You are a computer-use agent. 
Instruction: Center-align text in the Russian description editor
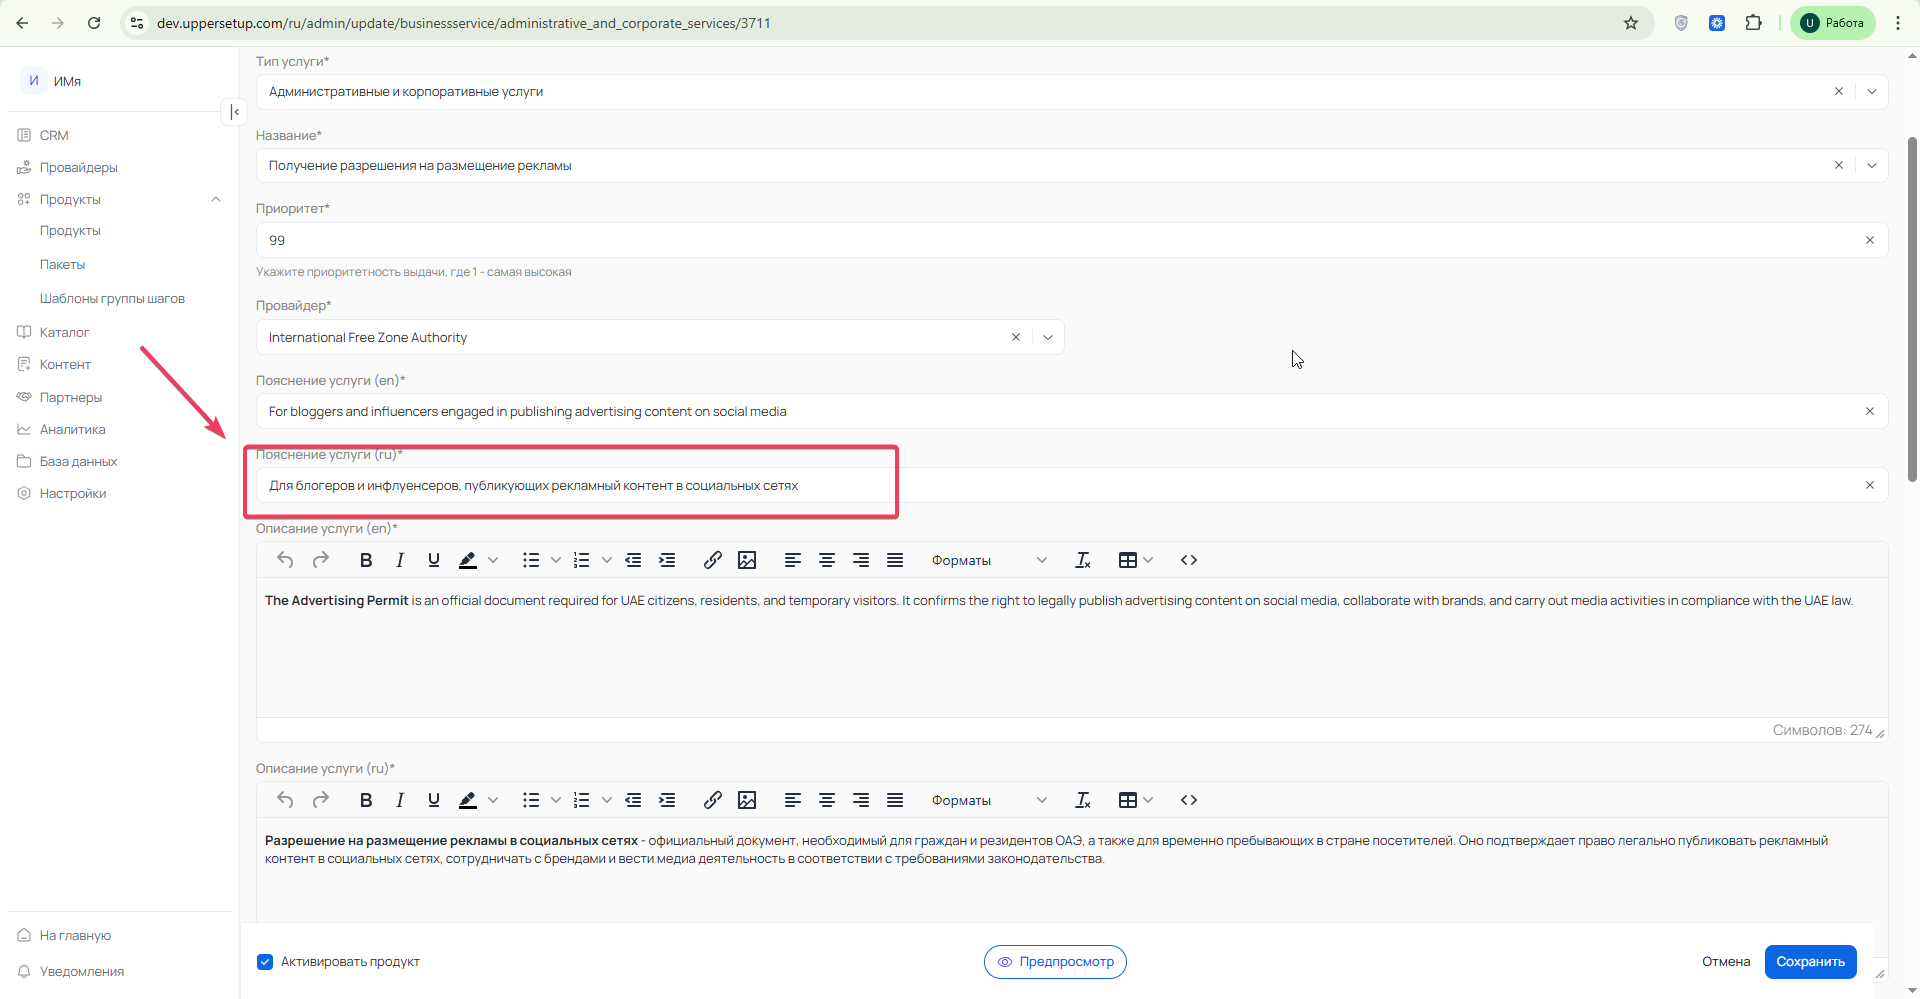[x=827, y=800]
